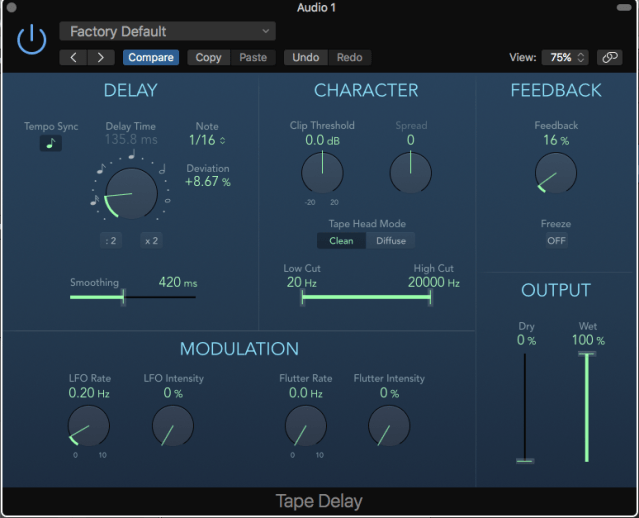The image size is (639, 518).
Task: Open the Factory Default preset dropdown
Action: 167,32
